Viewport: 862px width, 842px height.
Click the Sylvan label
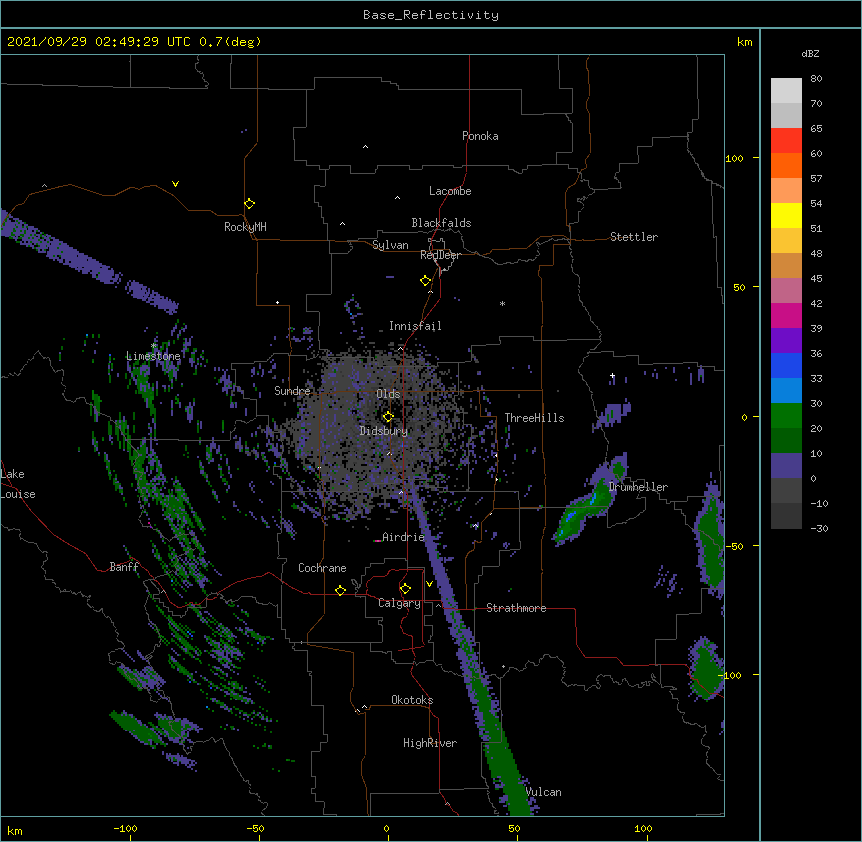(390, 245)
